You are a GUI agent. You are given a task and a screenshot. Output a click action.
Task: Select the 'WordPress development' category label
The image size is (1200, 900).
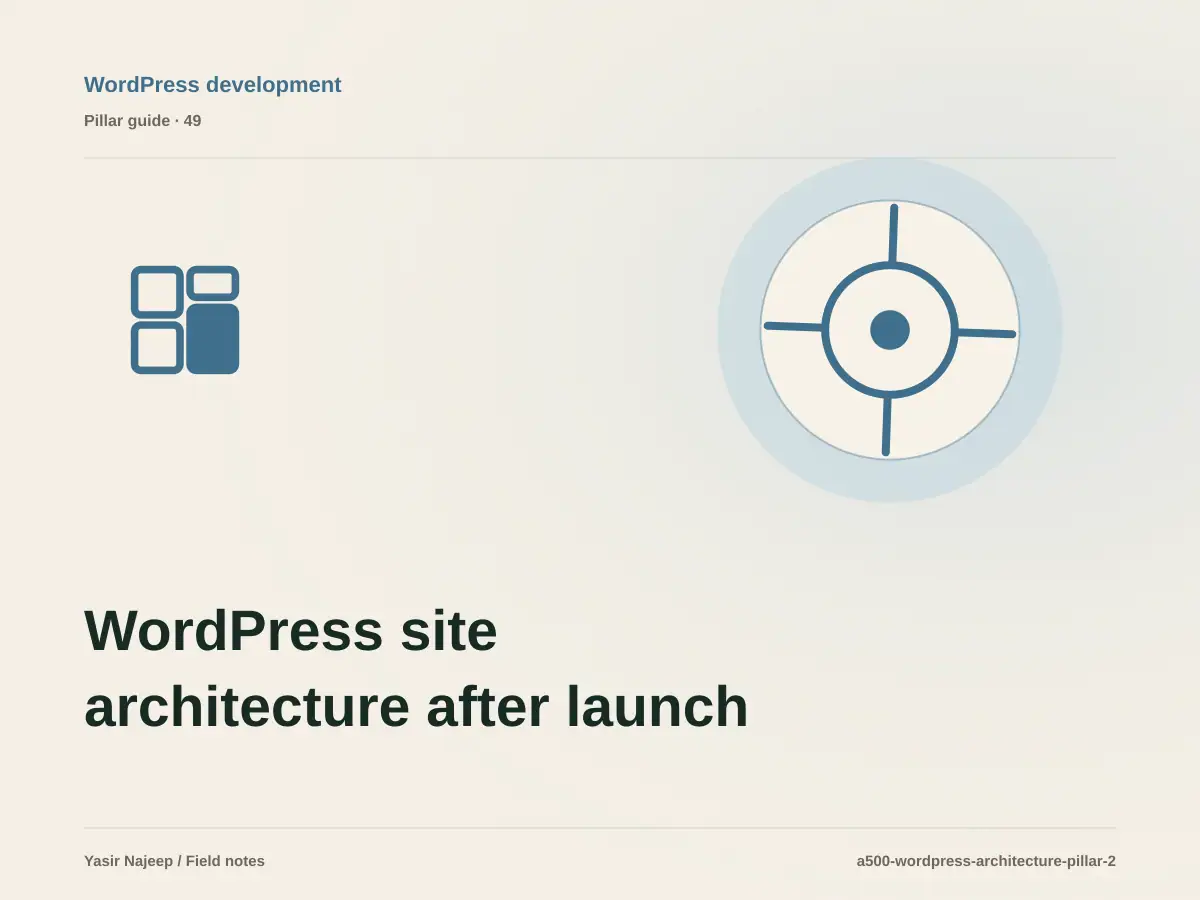point(212,85)
